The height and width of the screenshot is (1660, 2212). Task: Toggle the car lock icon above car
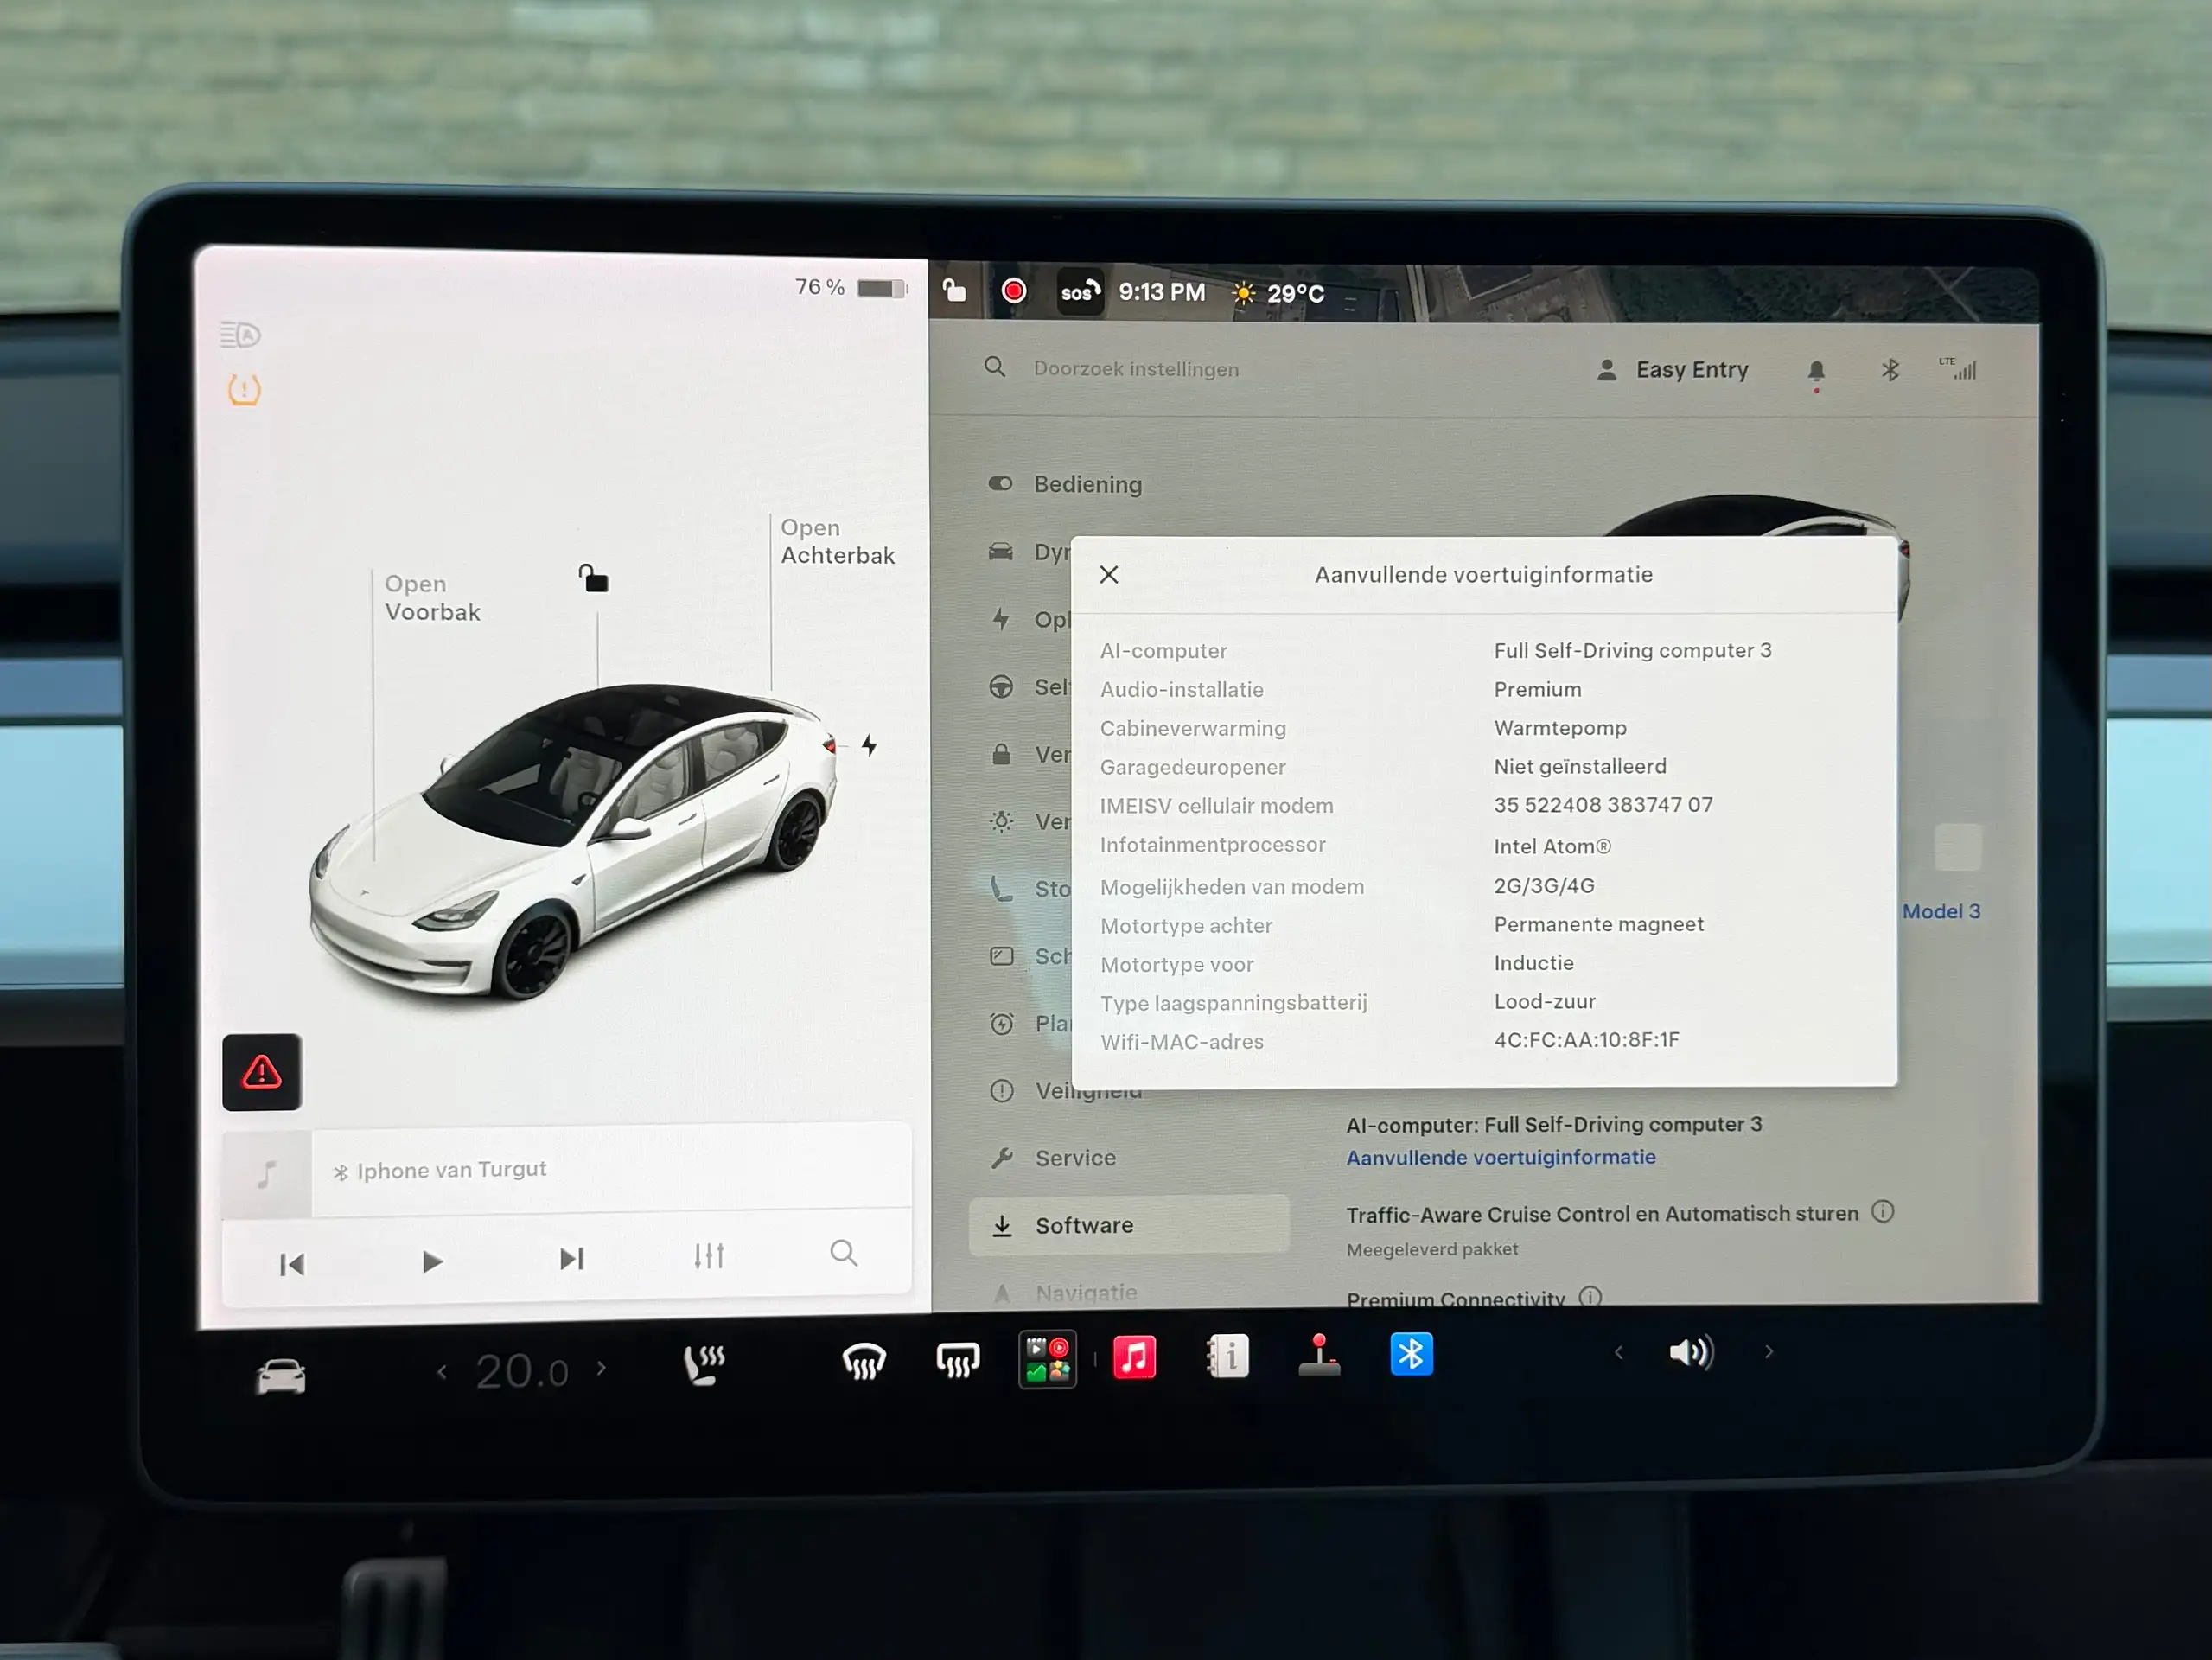[594, 578]
